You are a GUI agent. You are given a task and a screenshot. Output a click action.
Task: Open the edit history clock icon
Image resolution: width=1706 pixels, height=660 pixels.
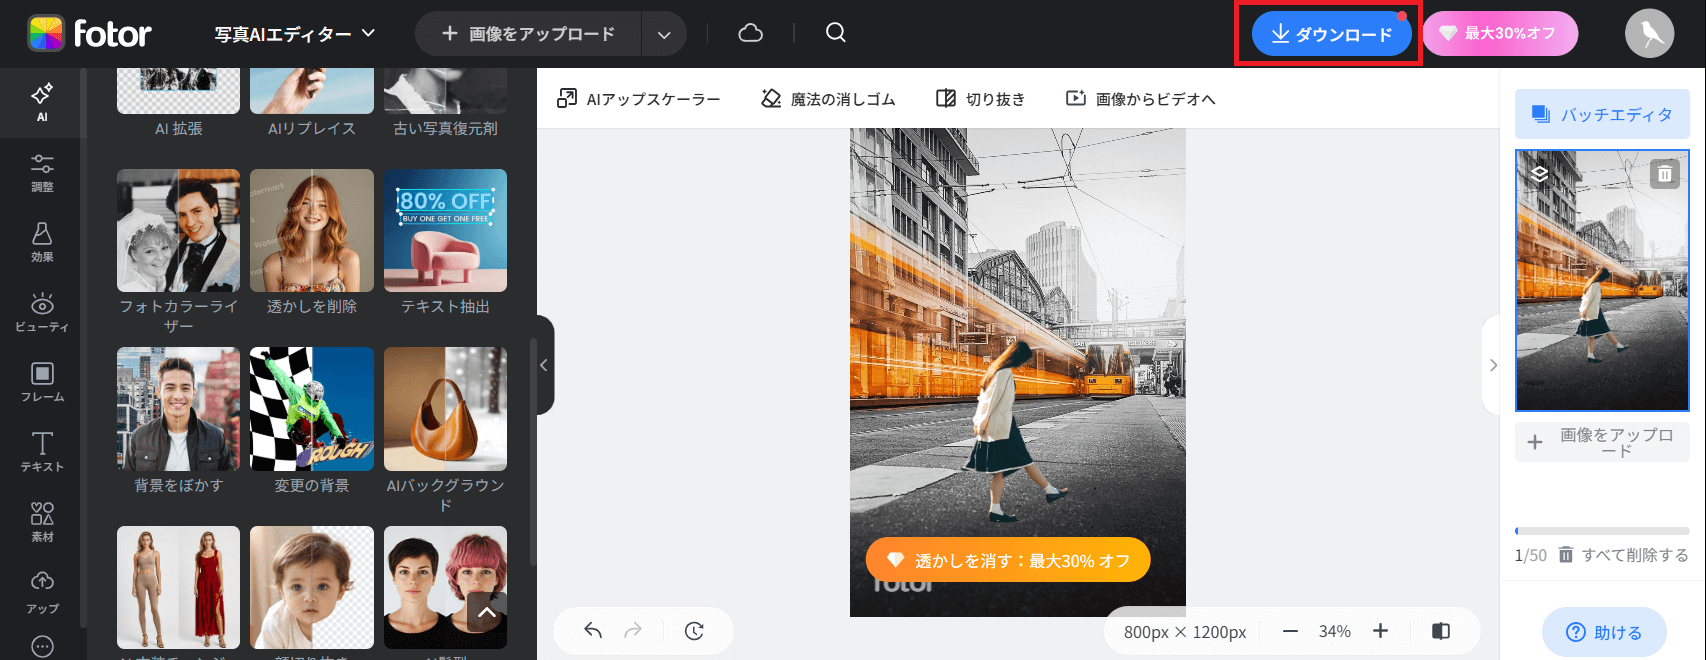[x=694, y=630]
